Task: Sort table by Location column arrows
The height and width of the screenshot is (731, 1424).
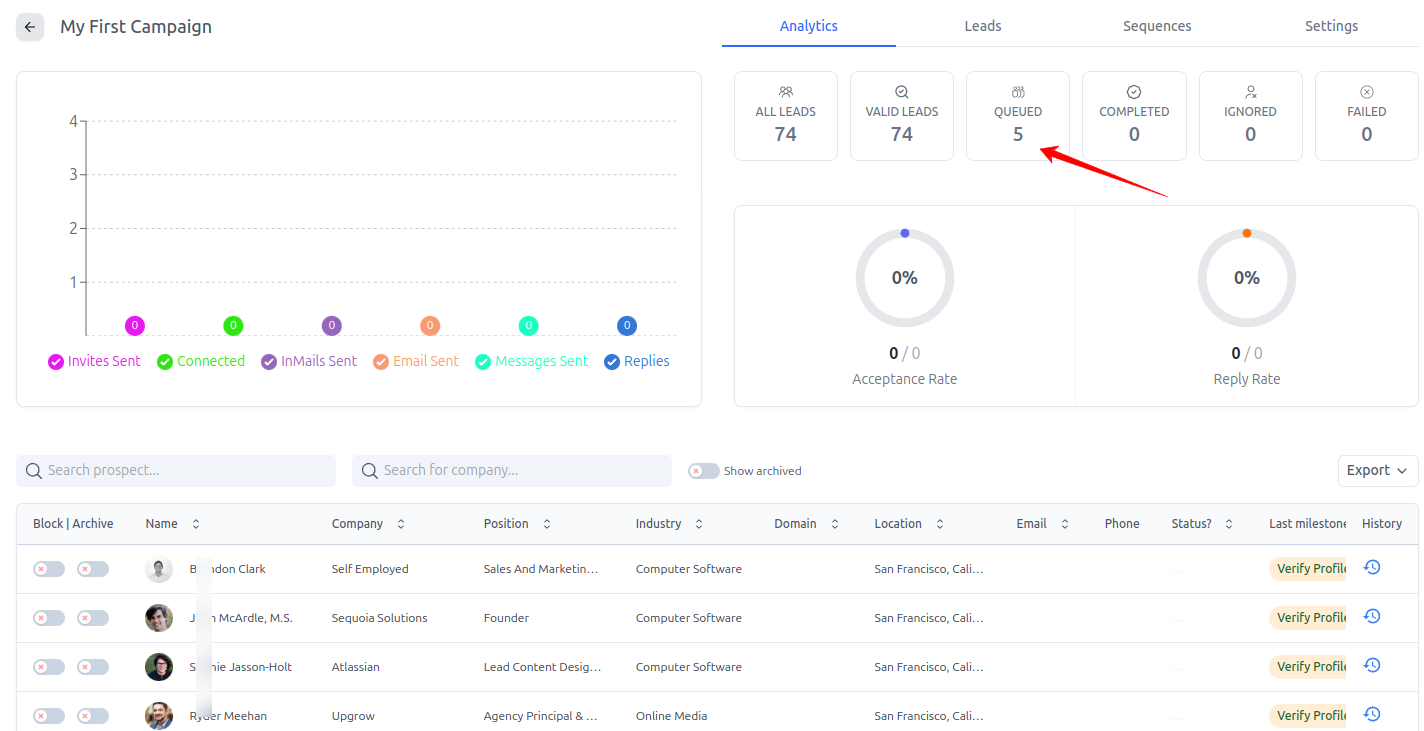Action: coord(940,524)
